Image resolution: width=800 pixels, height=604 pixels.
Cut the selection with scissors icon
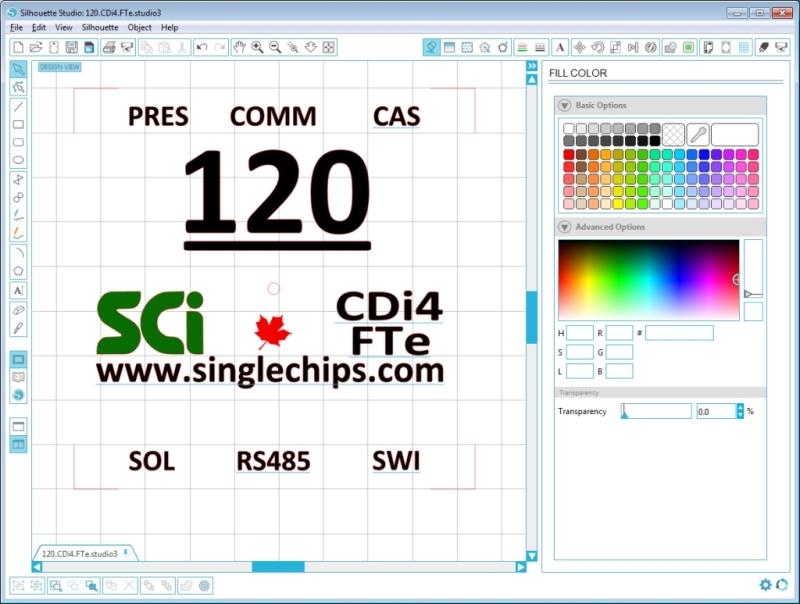[182, 47]
